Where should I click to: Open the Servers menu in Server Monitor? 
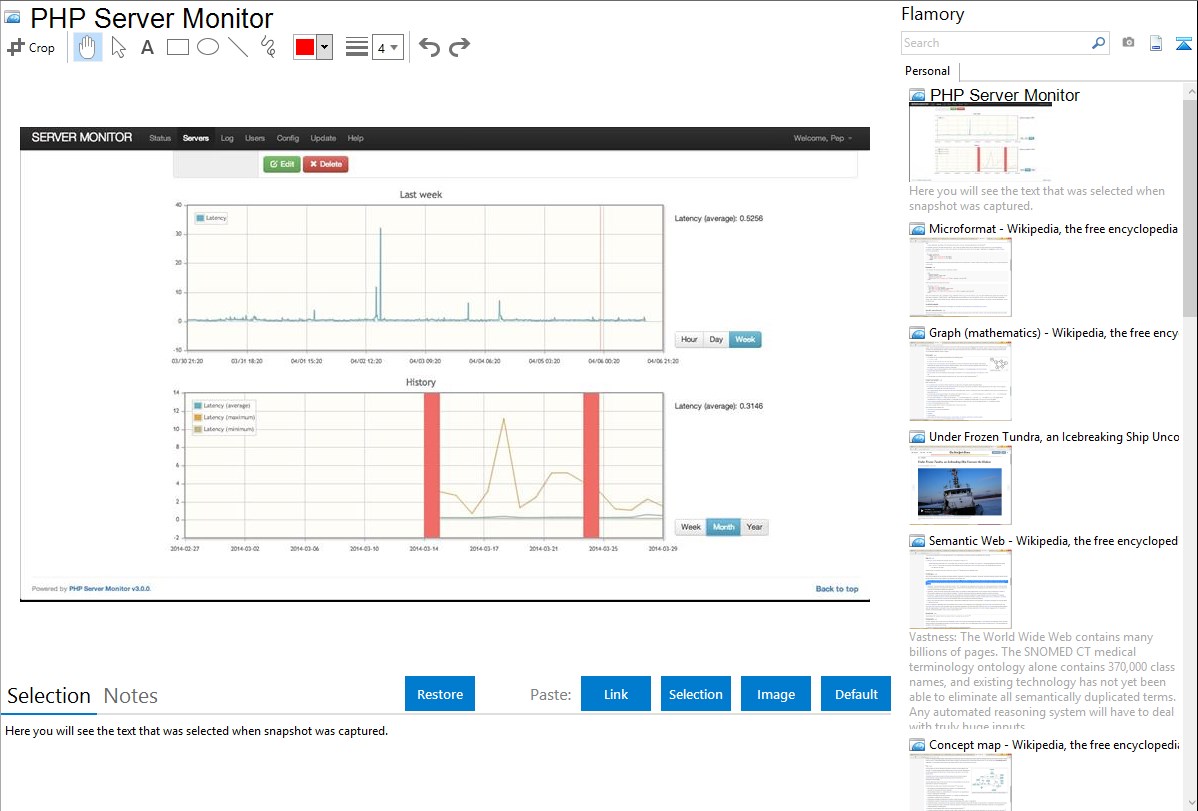click(x=196, y=138)
